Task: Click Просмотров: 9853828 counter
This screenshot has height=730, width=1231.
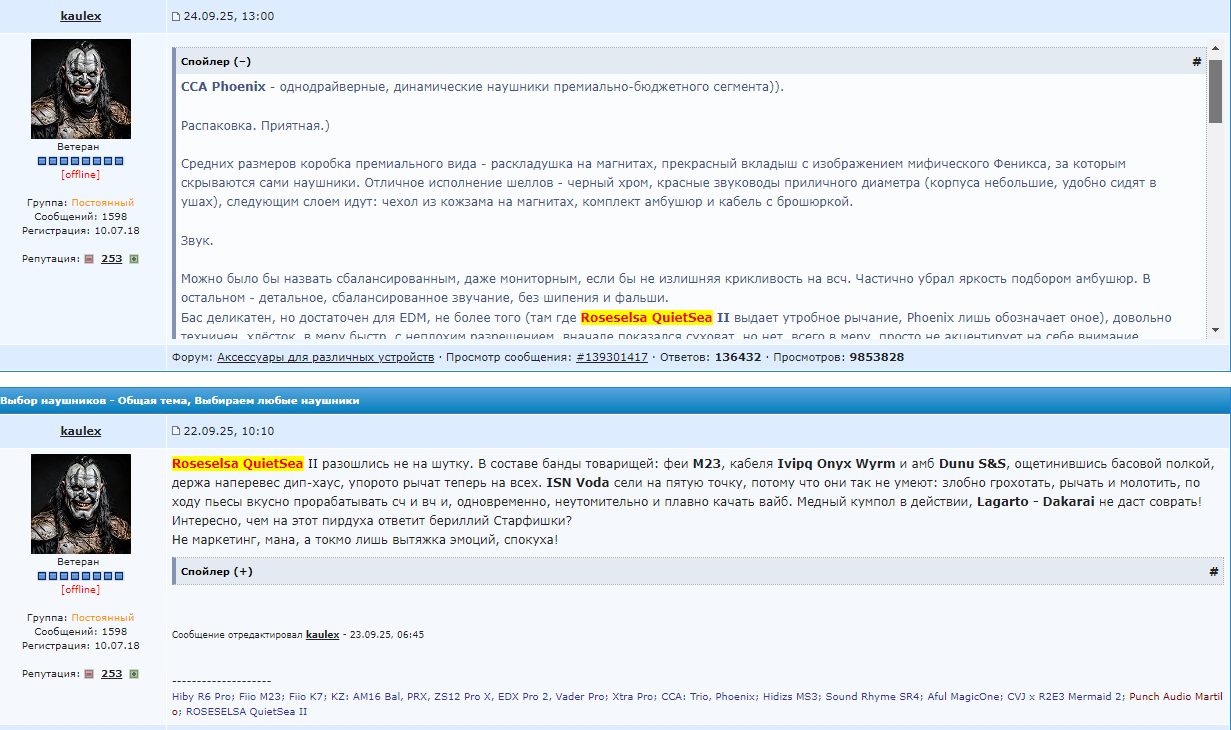Action: pos(837,357)
